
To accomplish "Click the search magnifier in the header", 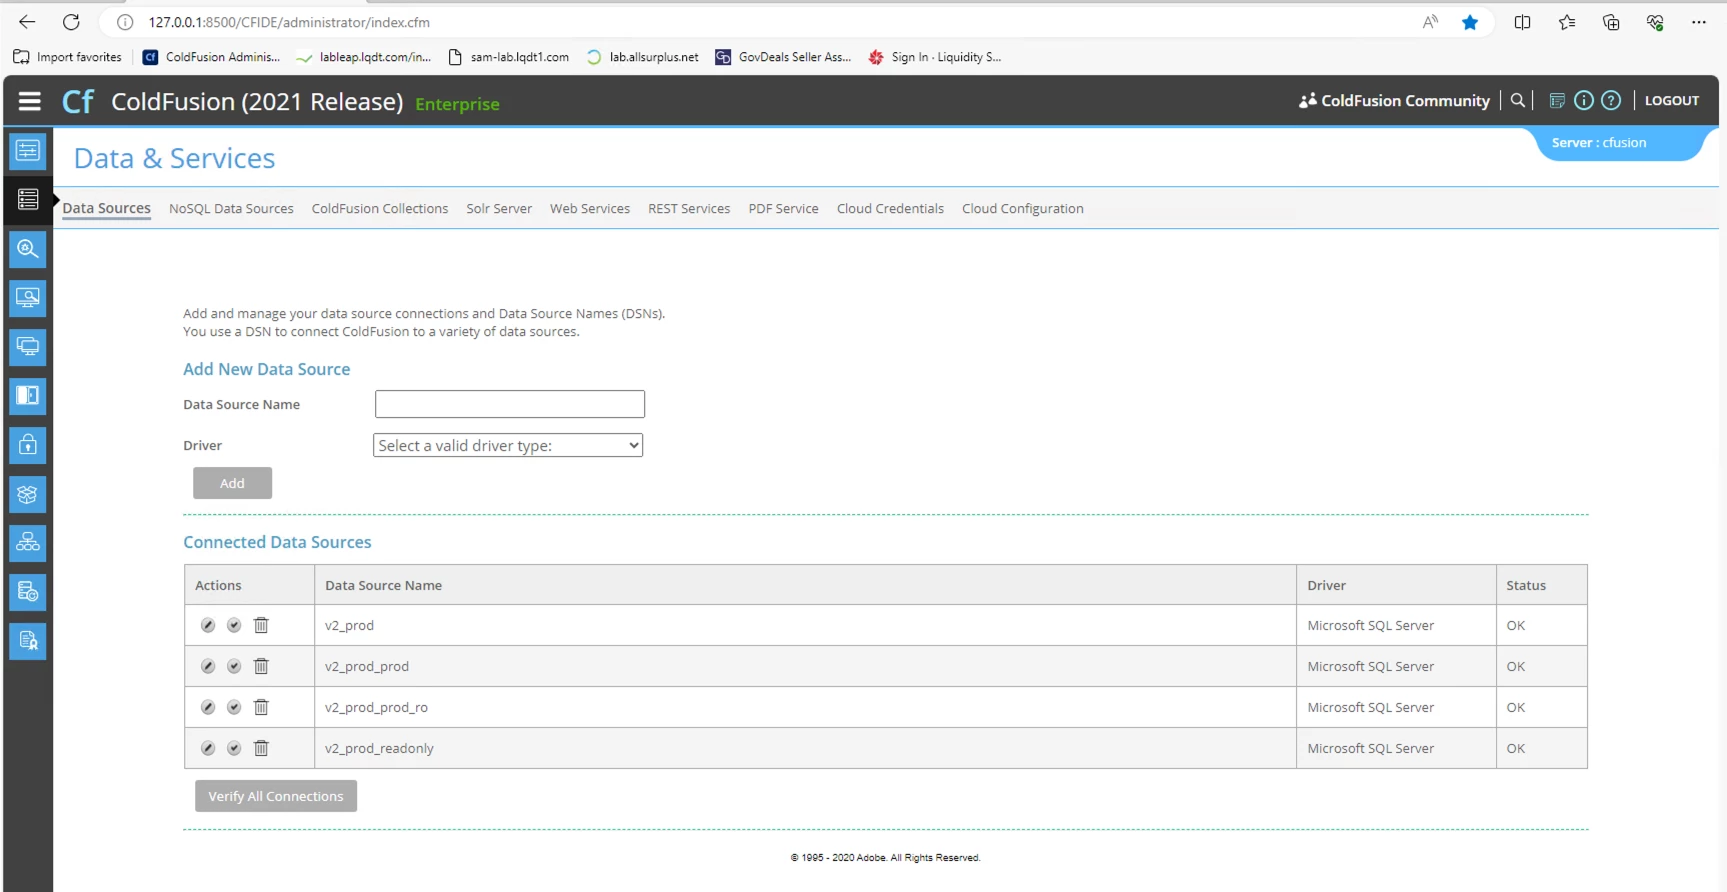I will click(1518, 100).
